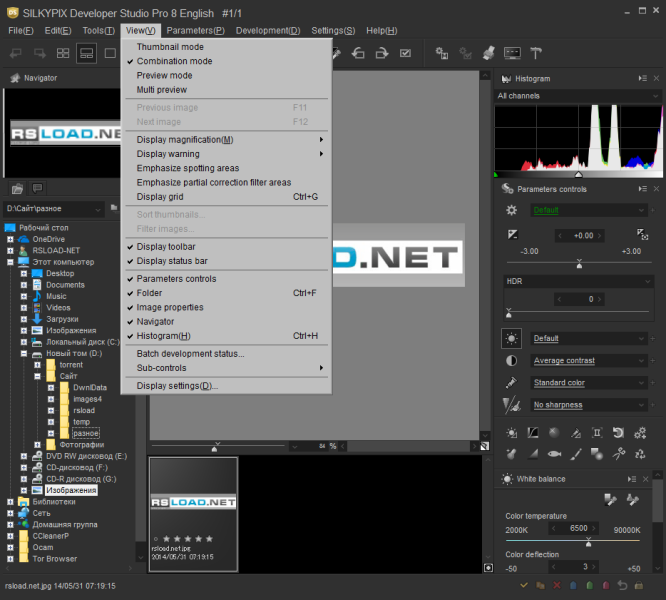Image resolution: width=666 pixels, height=600 pixels.
Task: Toggle Image properties in the View menu
Action: (170, 307)
